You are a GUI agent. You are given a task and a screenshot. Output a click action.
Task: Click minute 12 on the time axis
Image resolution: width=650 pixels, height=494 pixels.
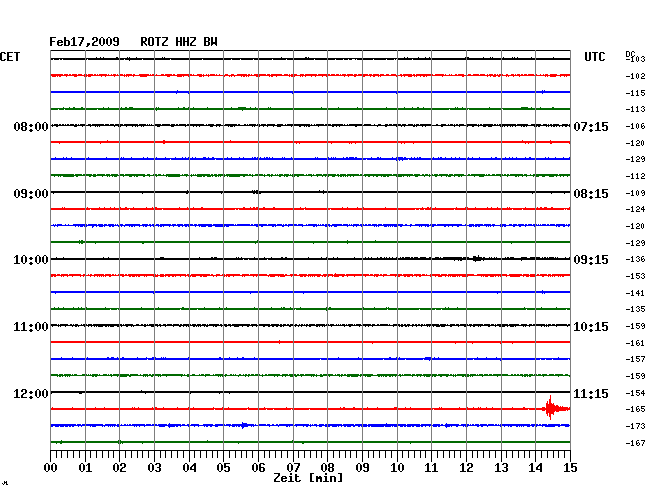466,468
